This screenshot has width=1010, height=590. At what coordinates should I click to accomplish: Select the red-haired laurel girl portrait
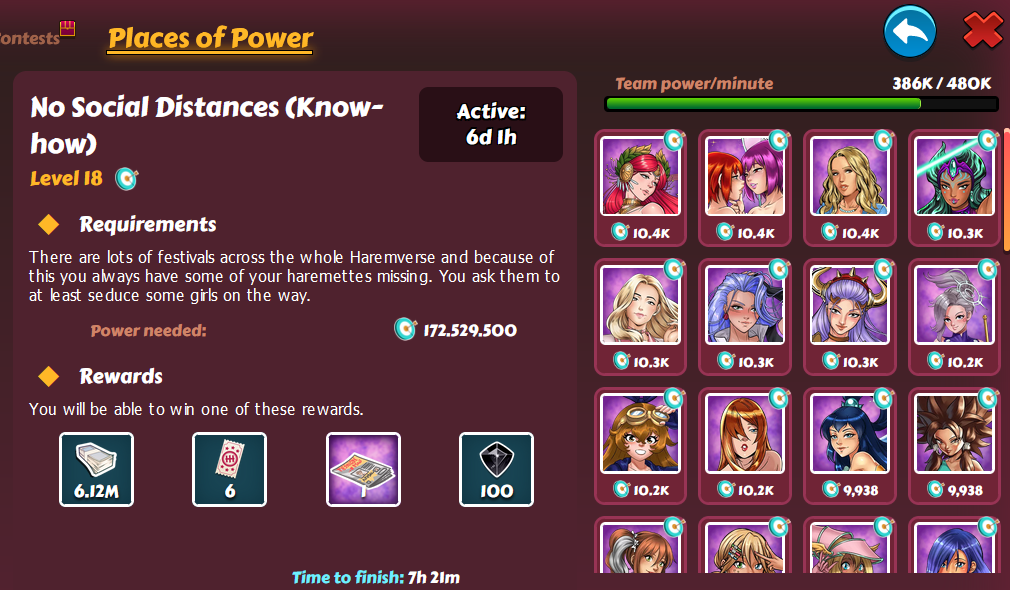click(x=640, y=188)
